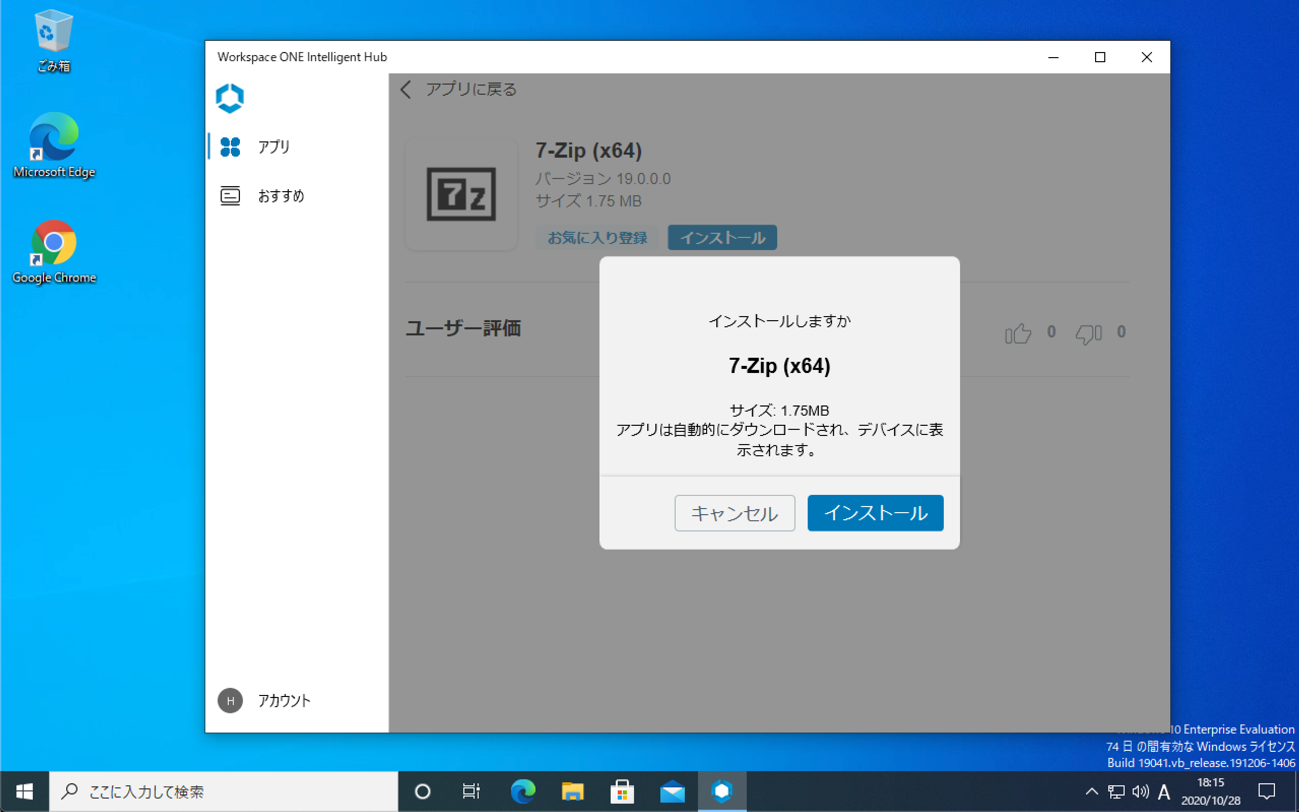The width and height of the screenshot is (1299, 812).
Task: Click the thumbs-up rating icon
Action: tap(1018, 333)
